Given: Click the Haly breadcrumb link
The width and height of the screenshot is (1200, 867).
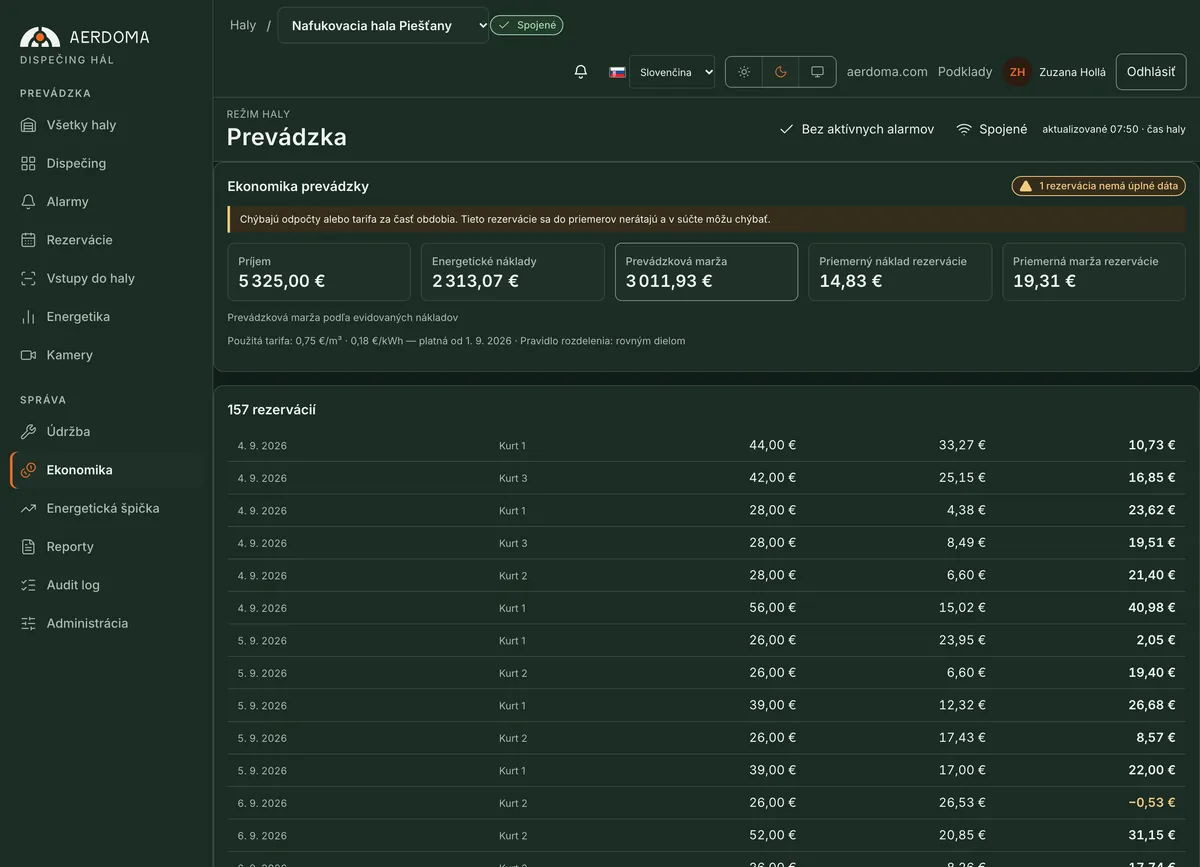Looking at the screenshot, I should tap(243, 25).
